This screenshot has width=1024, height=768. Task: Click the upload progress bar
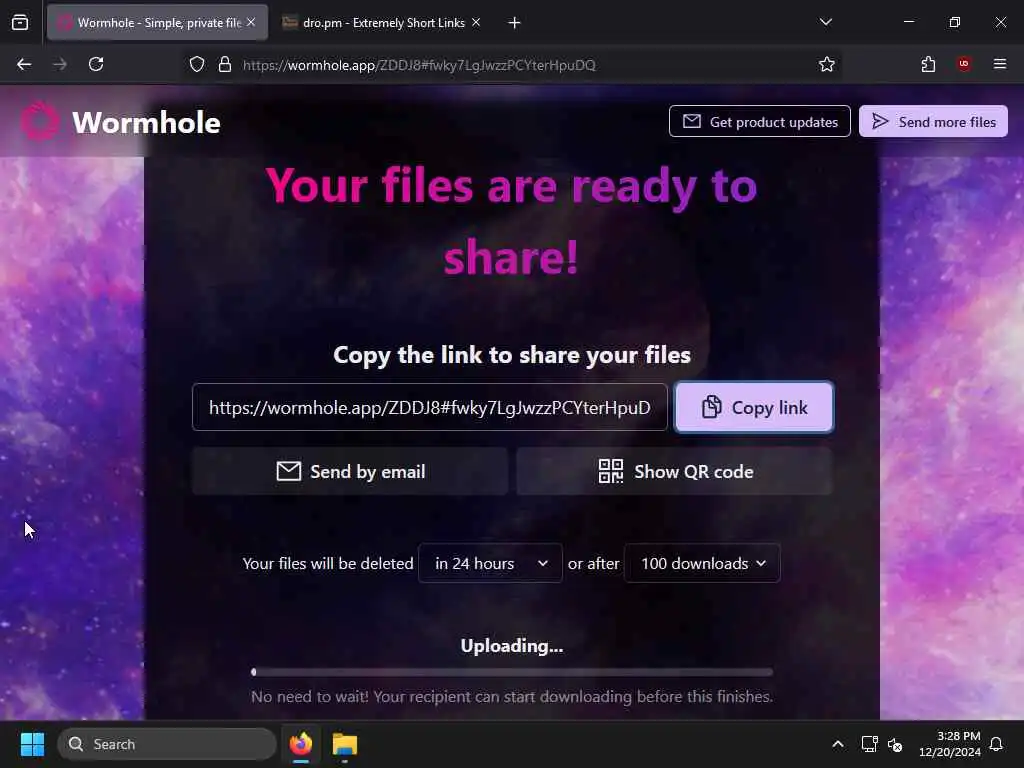point(512,672)
